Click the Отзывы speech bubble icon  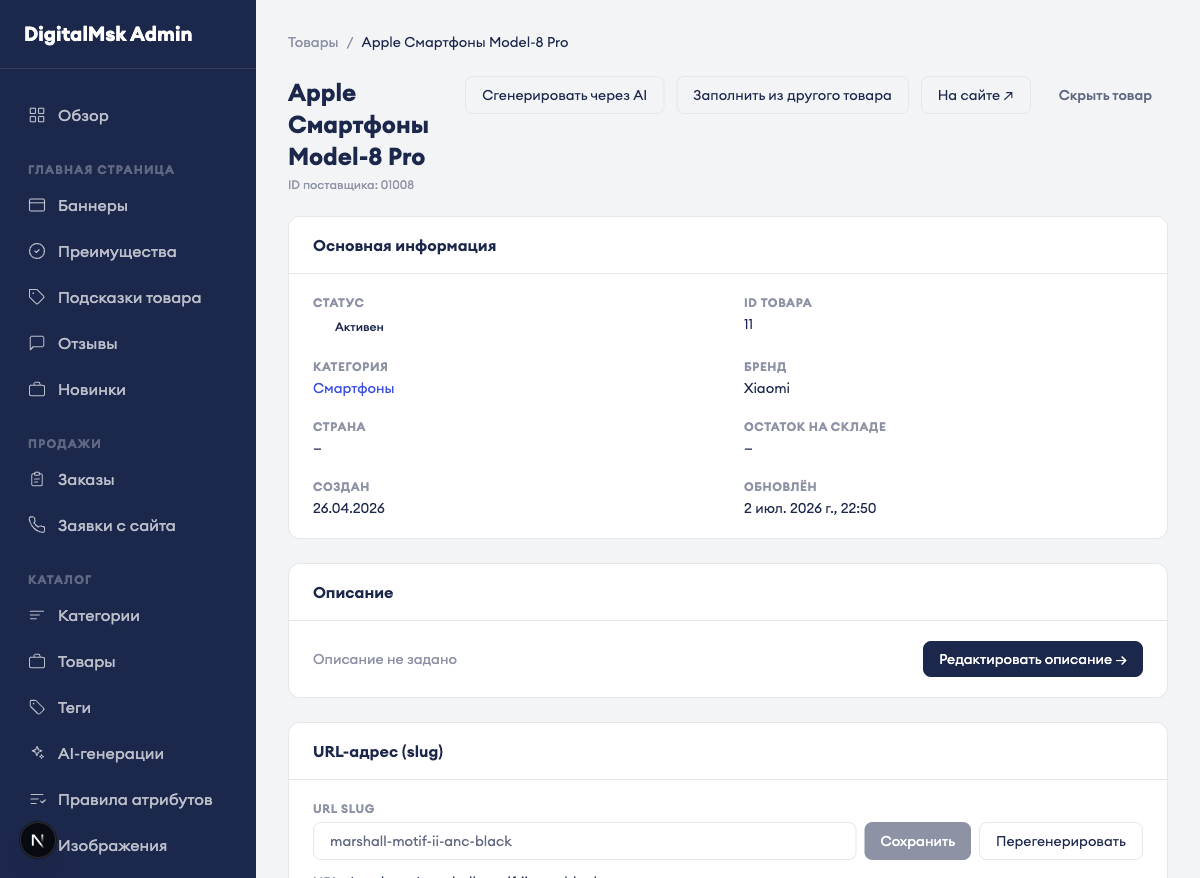pyautogui.click(x=37, y=344)
